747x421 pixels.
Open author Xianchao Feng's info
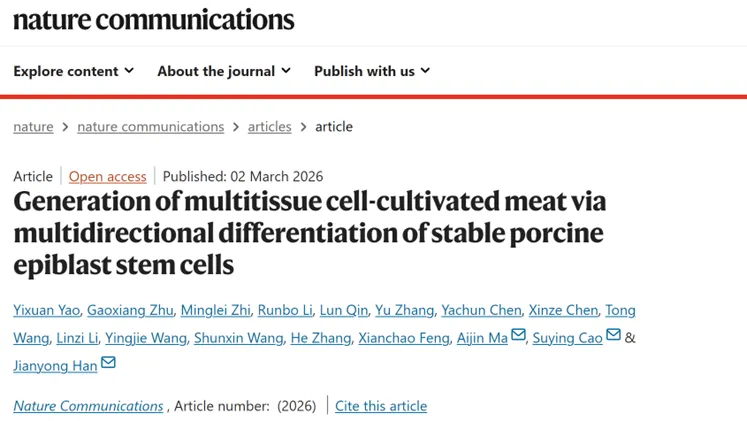click(x=405, y=338)
